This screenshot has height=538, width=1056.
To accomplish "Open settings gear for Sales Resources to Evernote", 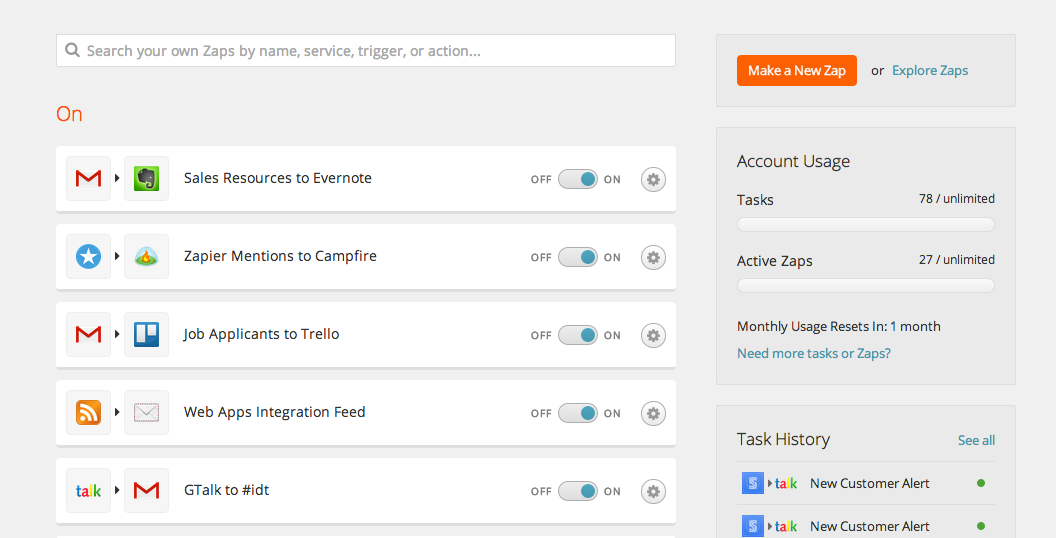I will [653, 179].
